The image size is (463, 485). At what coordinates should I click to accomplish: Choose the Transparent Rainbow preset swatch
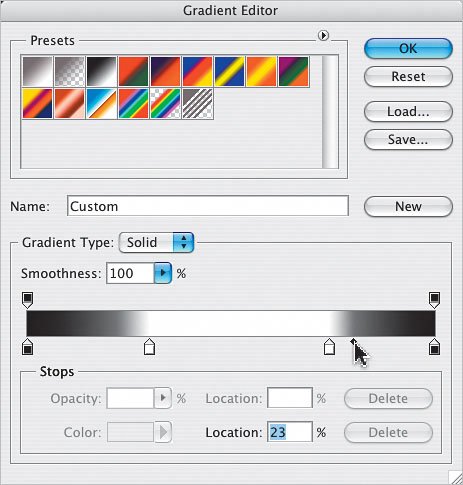[x=165, y=103]
